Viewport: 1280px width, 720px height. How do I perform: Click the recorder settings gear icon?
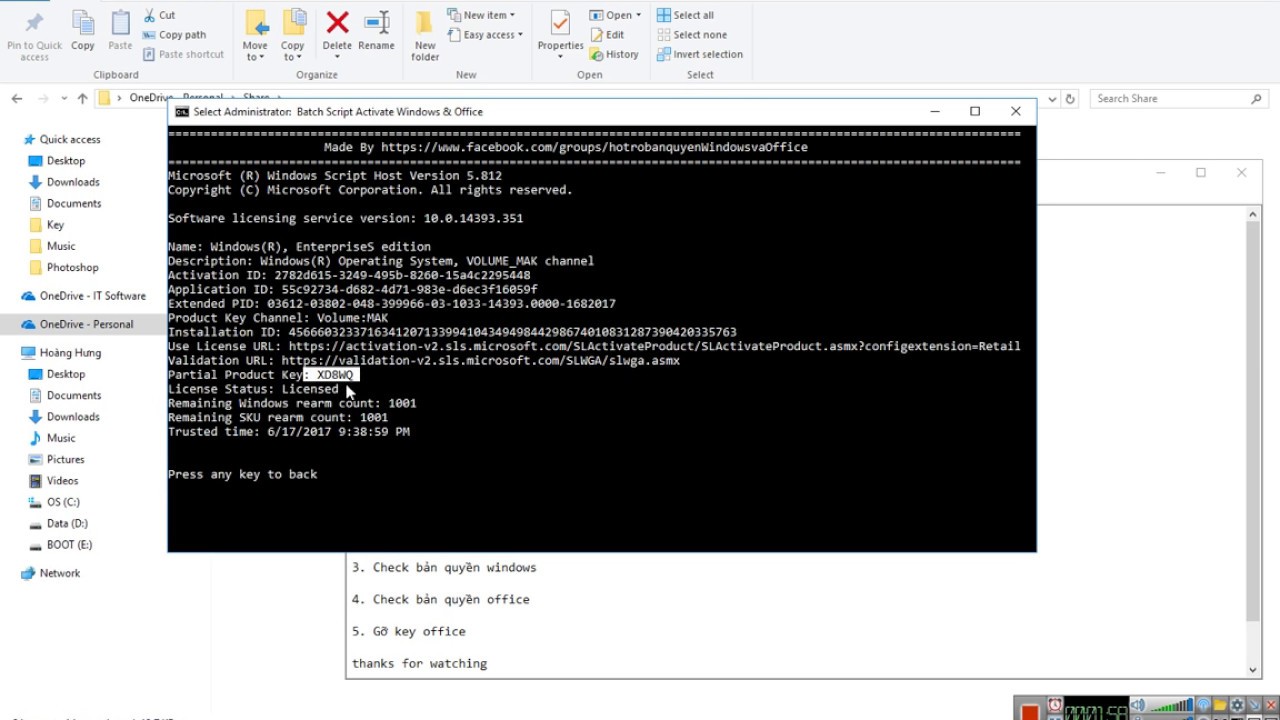point(1236,706)
